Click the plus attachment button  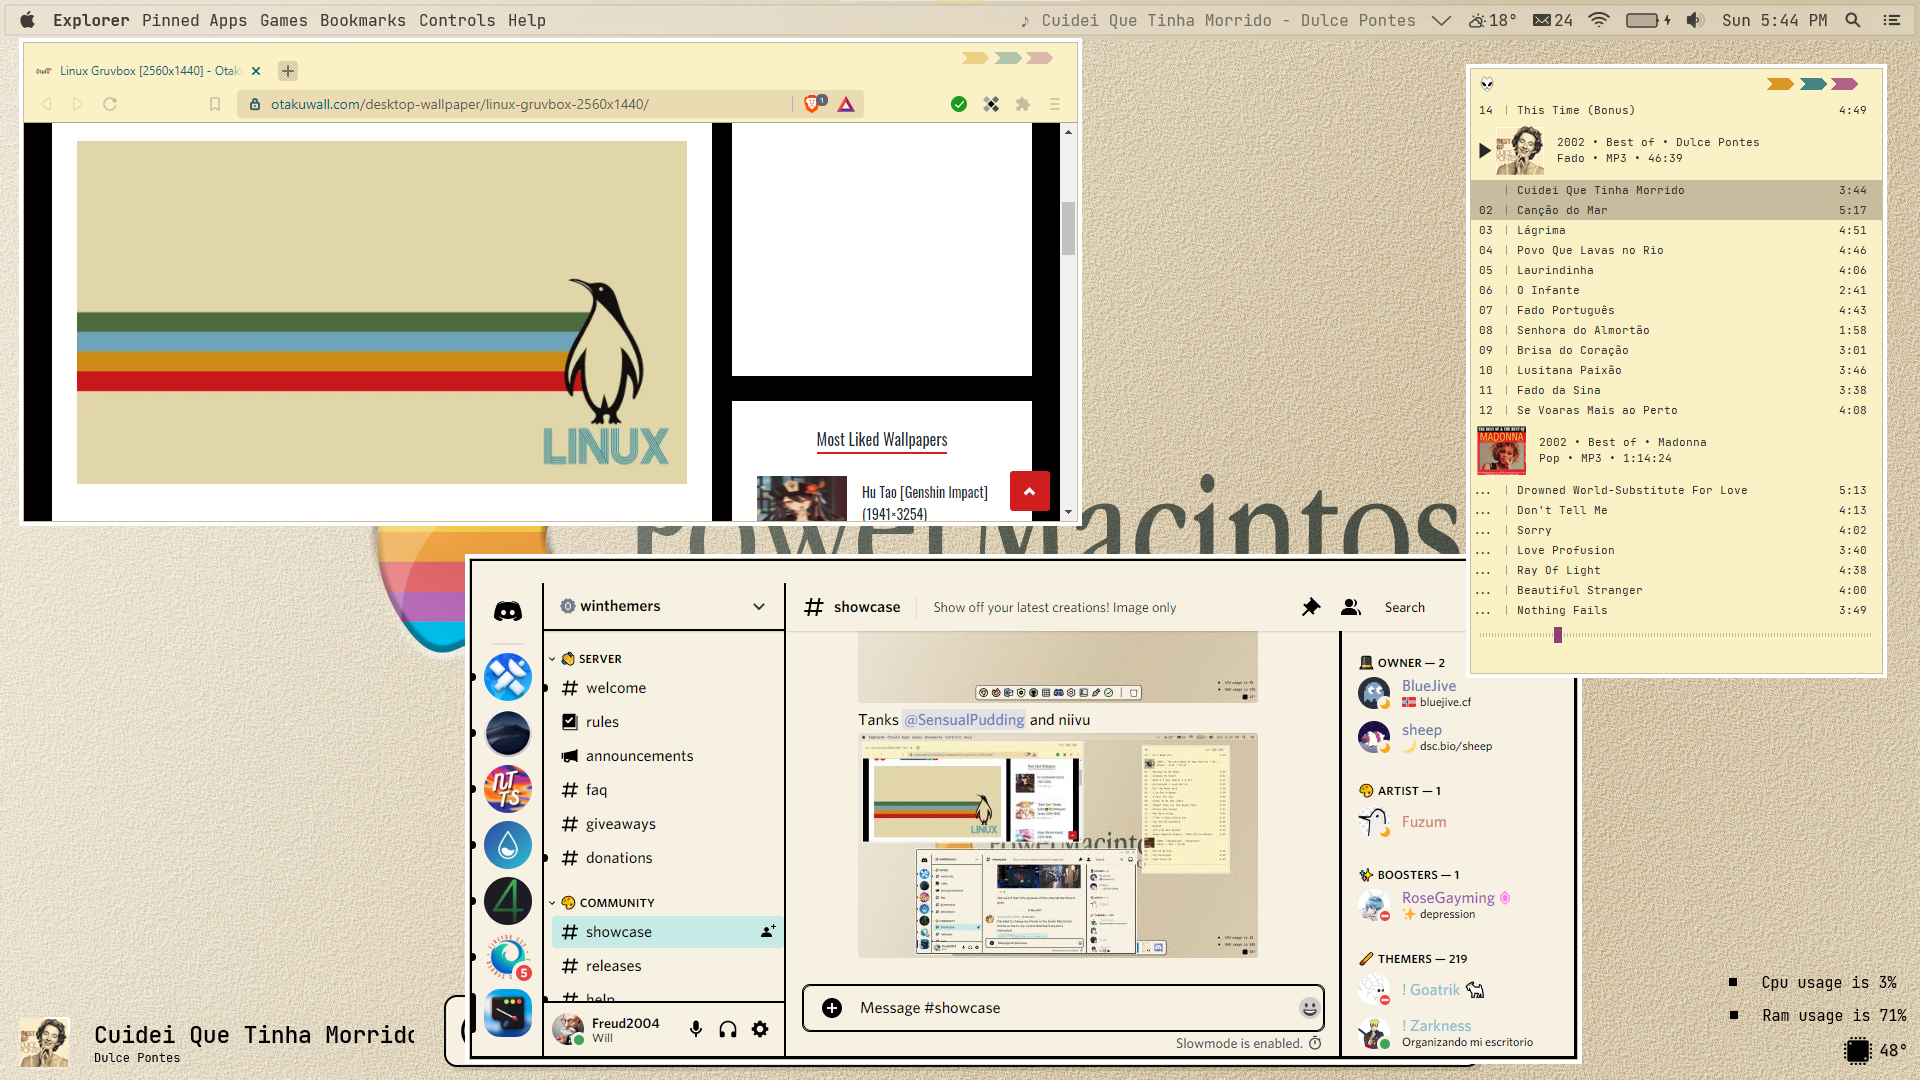pyautogui.click(x=832, y=1008)
